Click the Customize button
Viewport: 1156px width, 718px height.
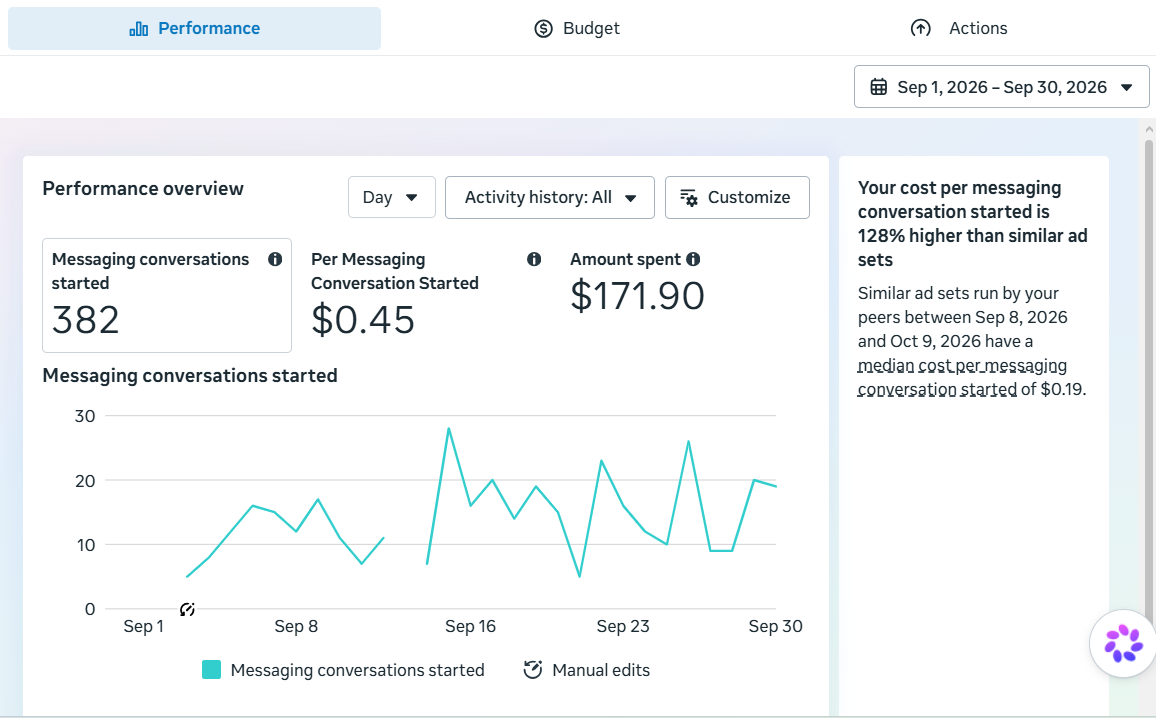pyautogui.click(x=737, y=198)
